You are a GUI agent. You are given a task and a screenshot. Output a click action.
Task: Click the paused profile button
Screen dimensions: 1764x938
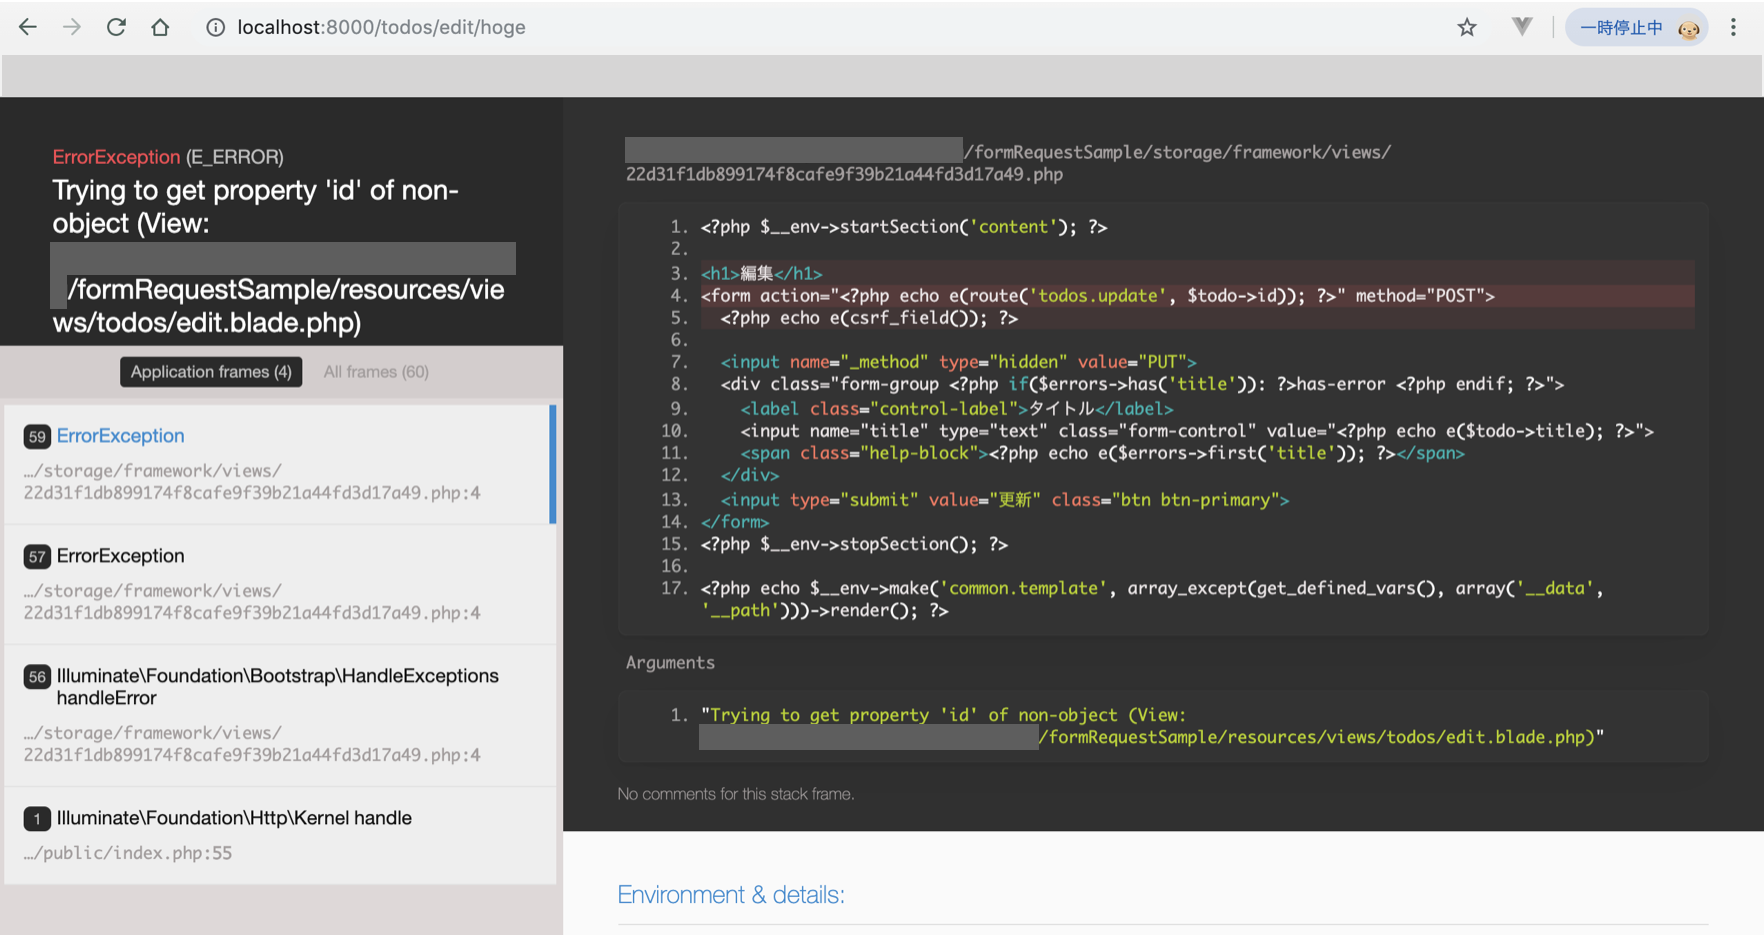(x=1636, y=27)
